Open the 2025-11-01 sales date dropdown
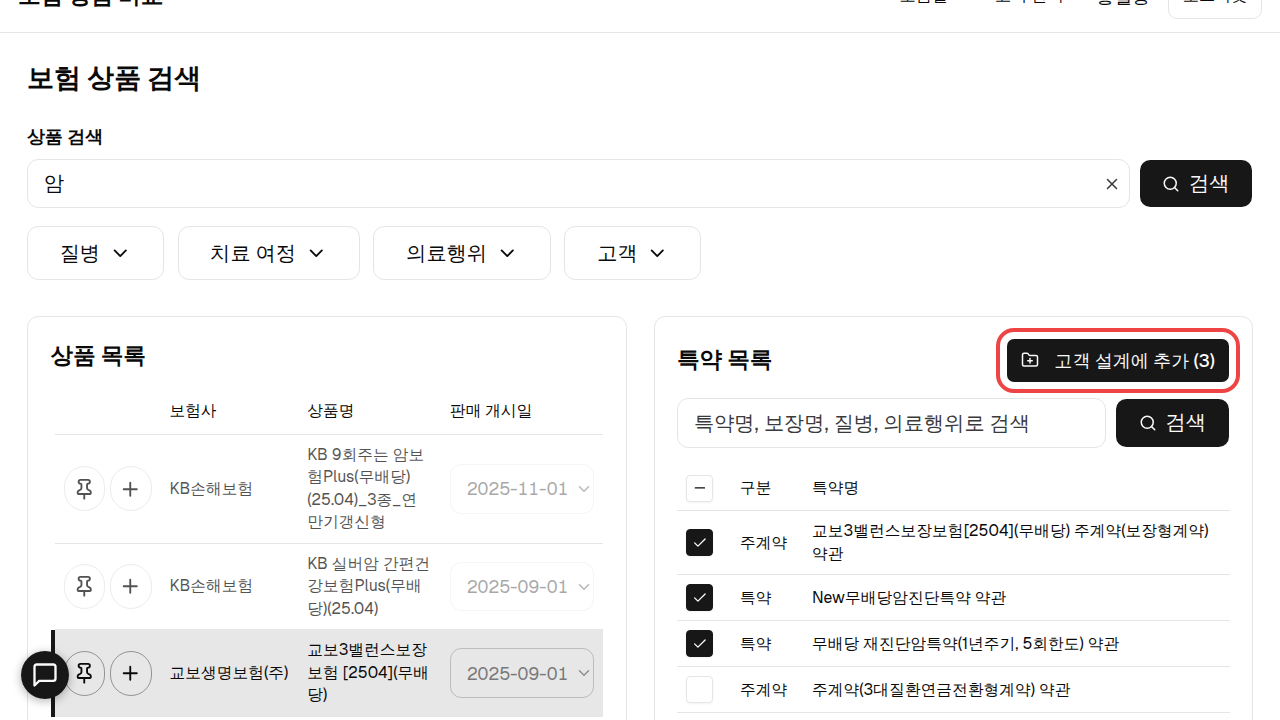The image size is (1280, 720). (x=522, y=489)
